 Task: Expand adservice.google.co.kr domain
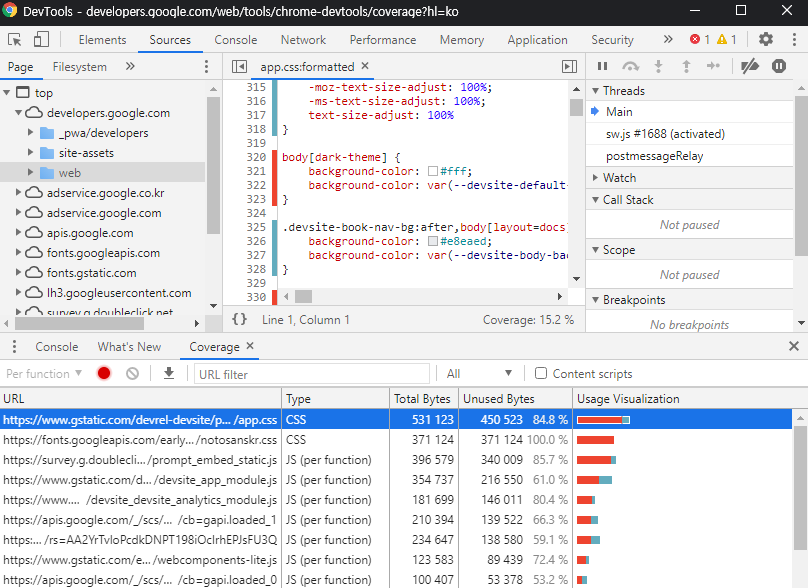[x=19, y=192]
